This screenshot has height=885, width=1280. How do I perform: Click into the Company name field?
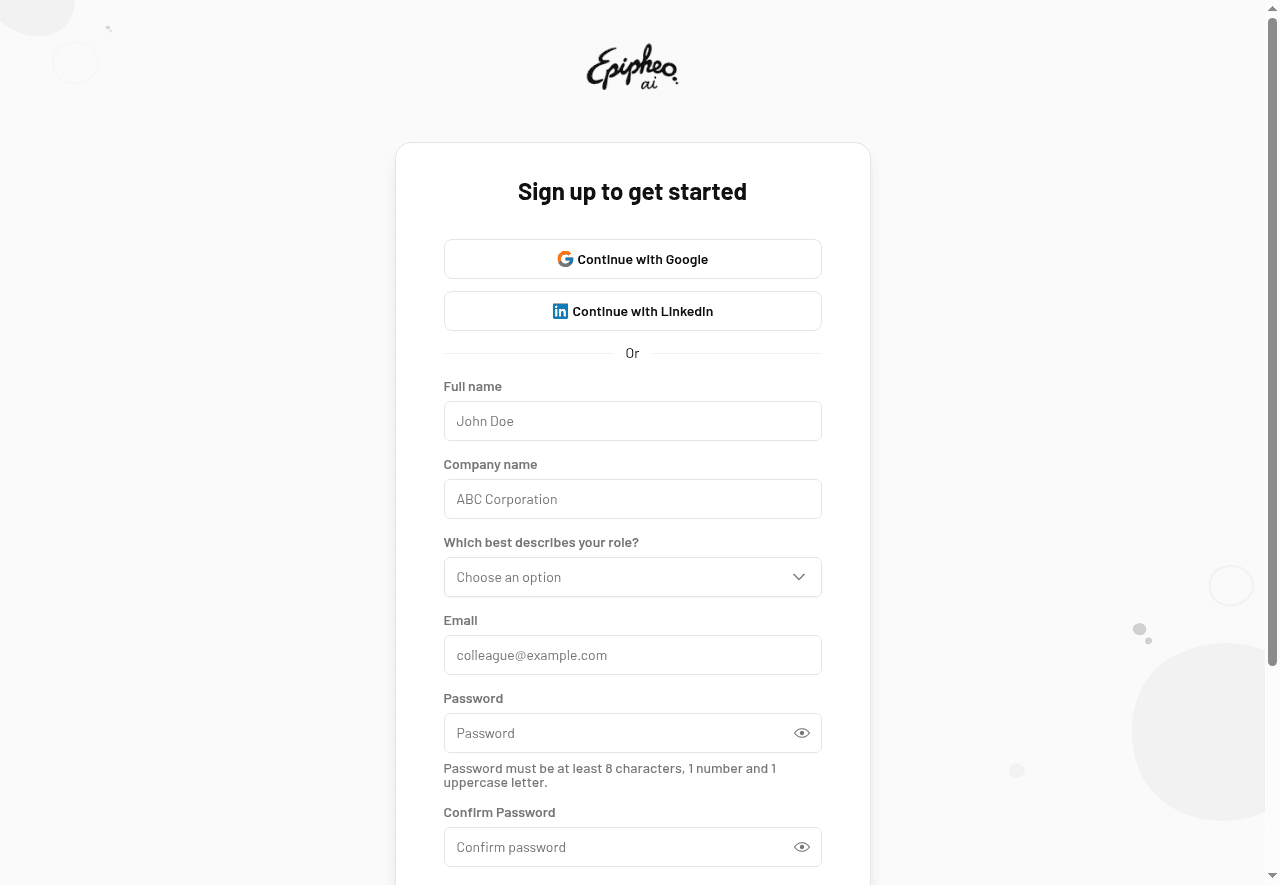tap(632, 499)
